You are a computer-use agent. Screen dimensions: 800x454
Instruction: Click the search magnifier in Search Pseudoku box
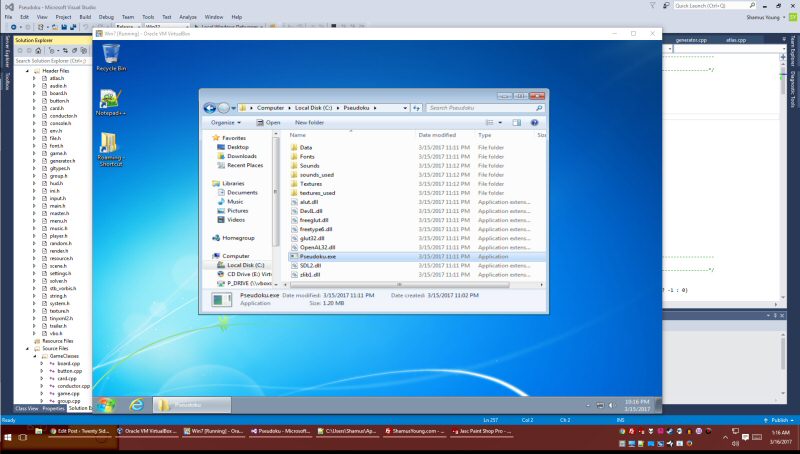pos(539,108)
